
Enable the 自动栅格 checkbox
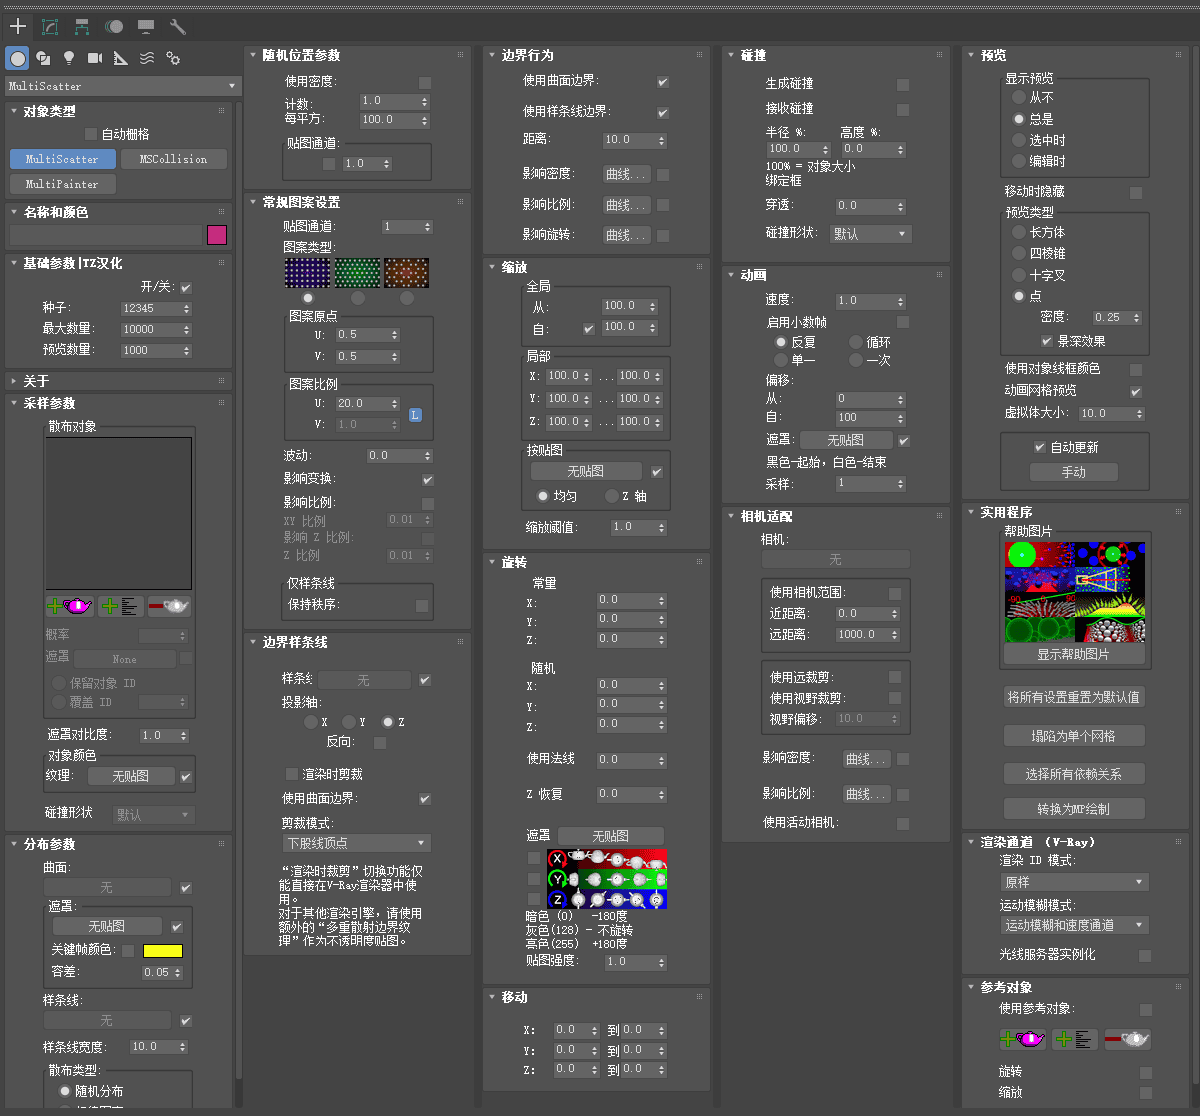tap(91, 134)
